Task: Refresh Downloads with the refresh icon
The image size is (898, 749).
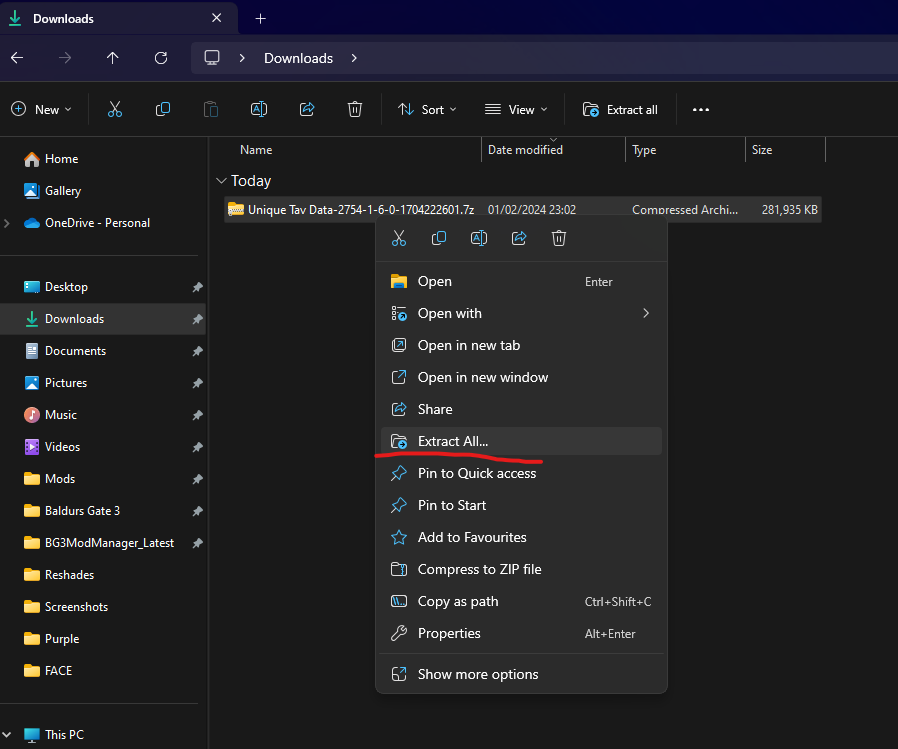Action: pyautogui.click(x=160, y=58)
